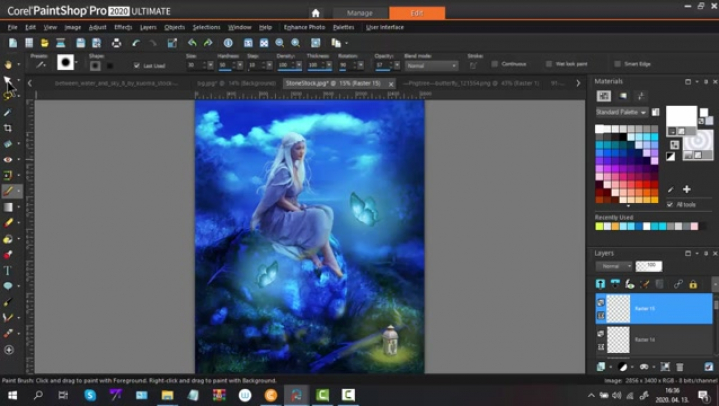This screenshot has width=719, height=406.
Task: Open the Opacity value dropdown arrow
Action: [x=397, y=66]
